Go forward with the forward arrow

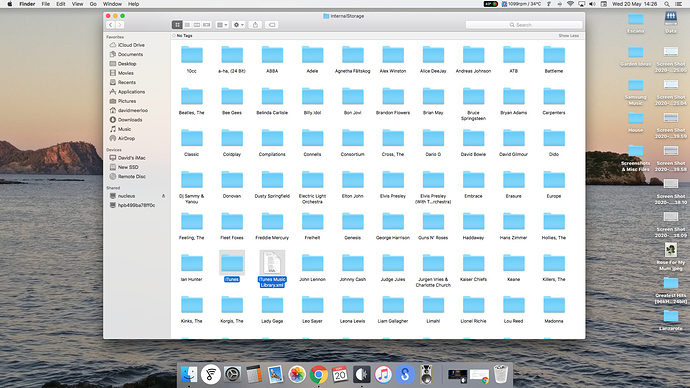pos(120,25)
